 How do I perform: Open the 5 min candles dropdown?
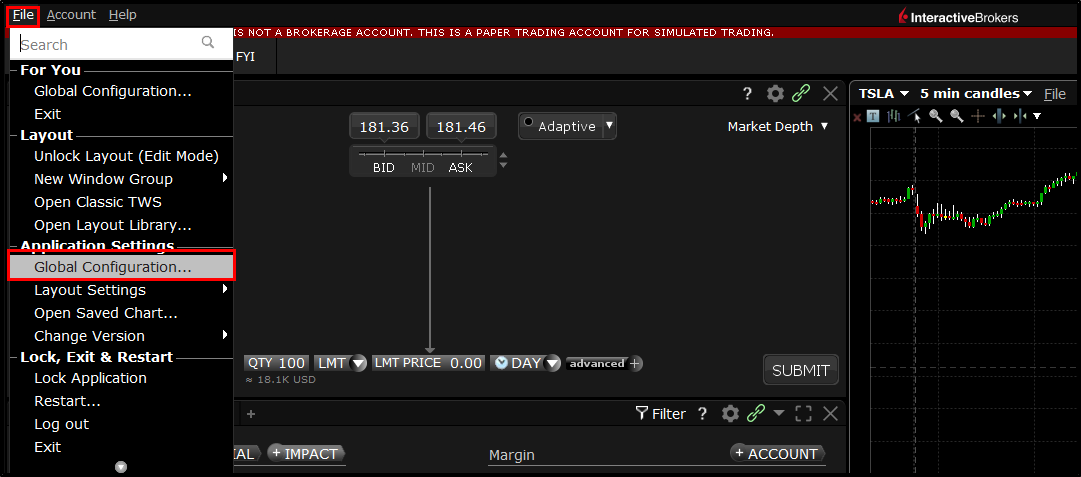976,94
